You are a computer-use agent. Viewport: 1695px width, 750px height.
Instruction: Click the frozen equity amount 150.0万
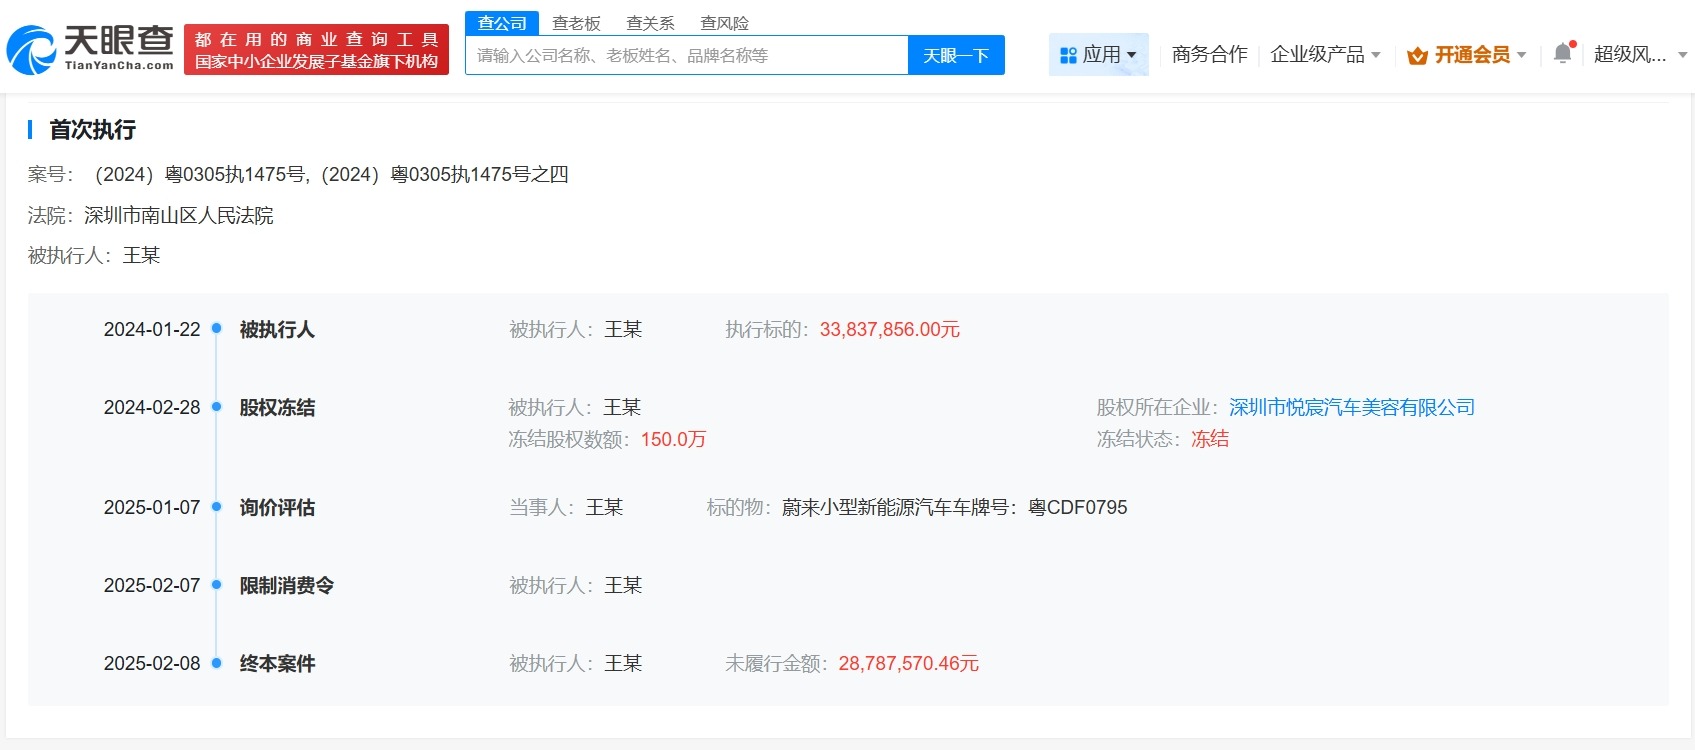[673, 439]
